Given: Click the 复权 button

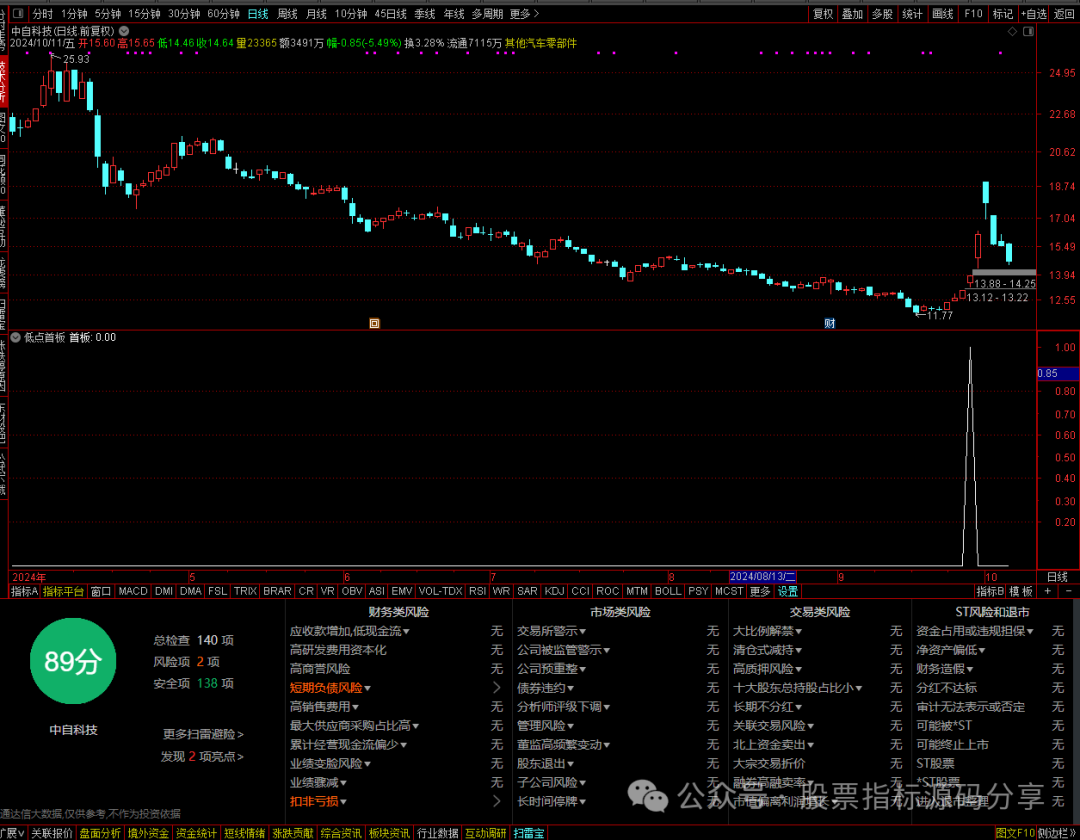Looking at the screenshot, I should point(822,14).
